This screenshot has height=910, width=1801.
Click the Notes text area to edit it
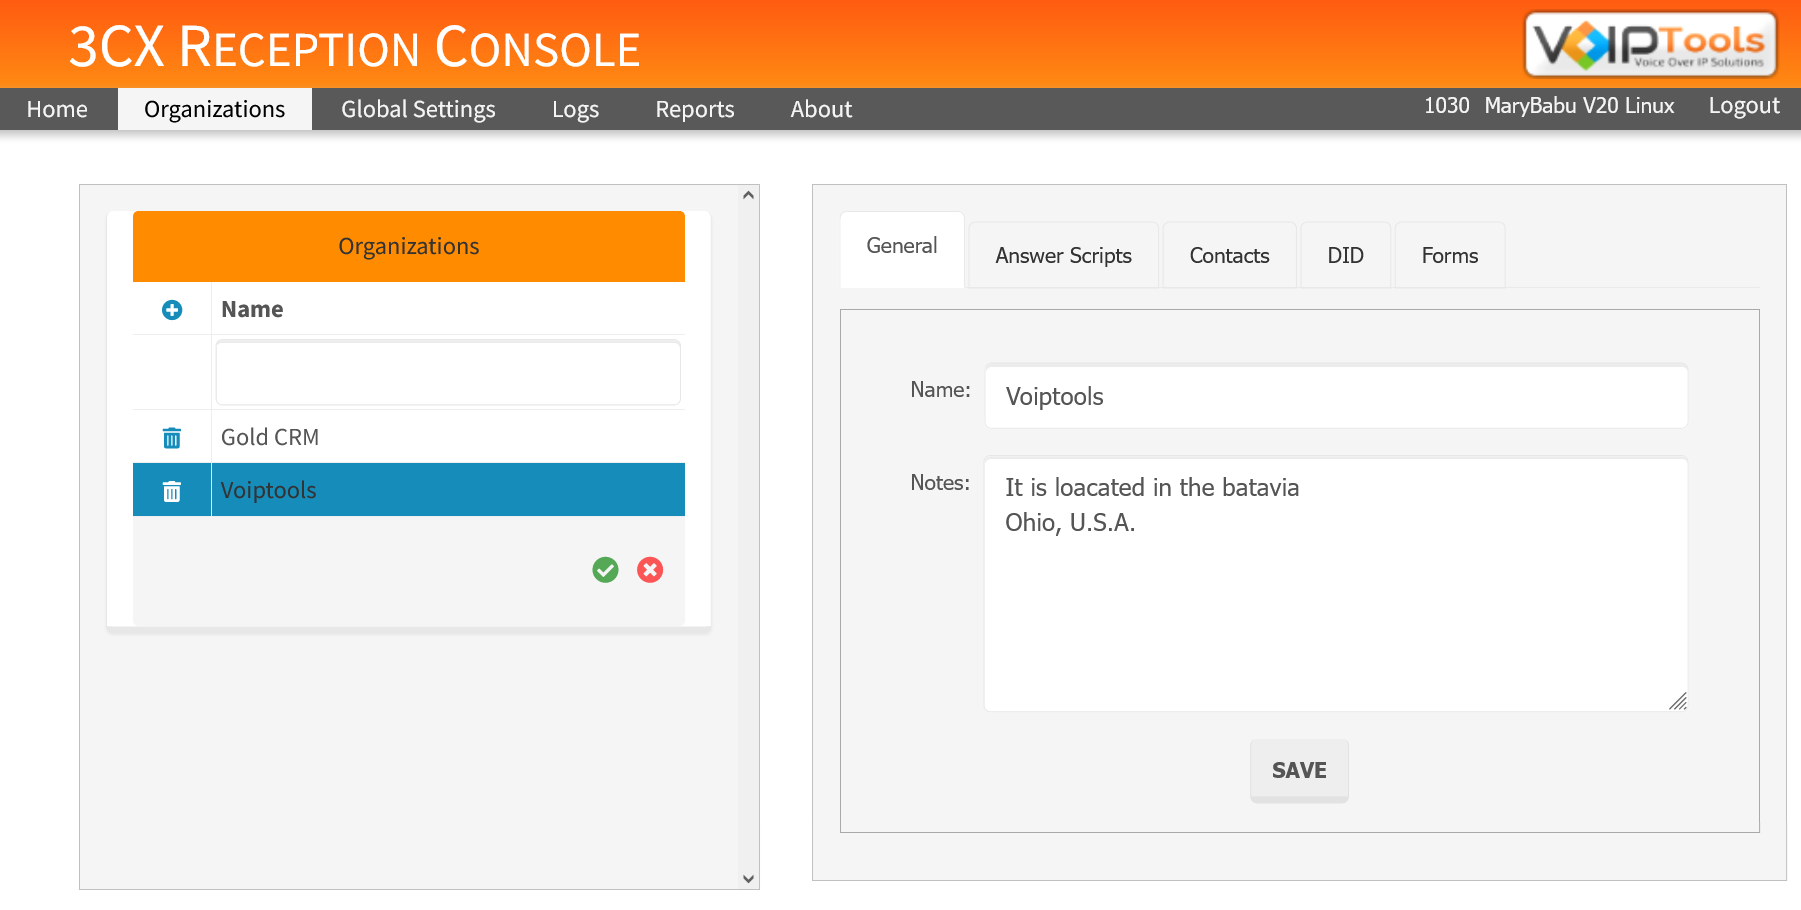1335,580
